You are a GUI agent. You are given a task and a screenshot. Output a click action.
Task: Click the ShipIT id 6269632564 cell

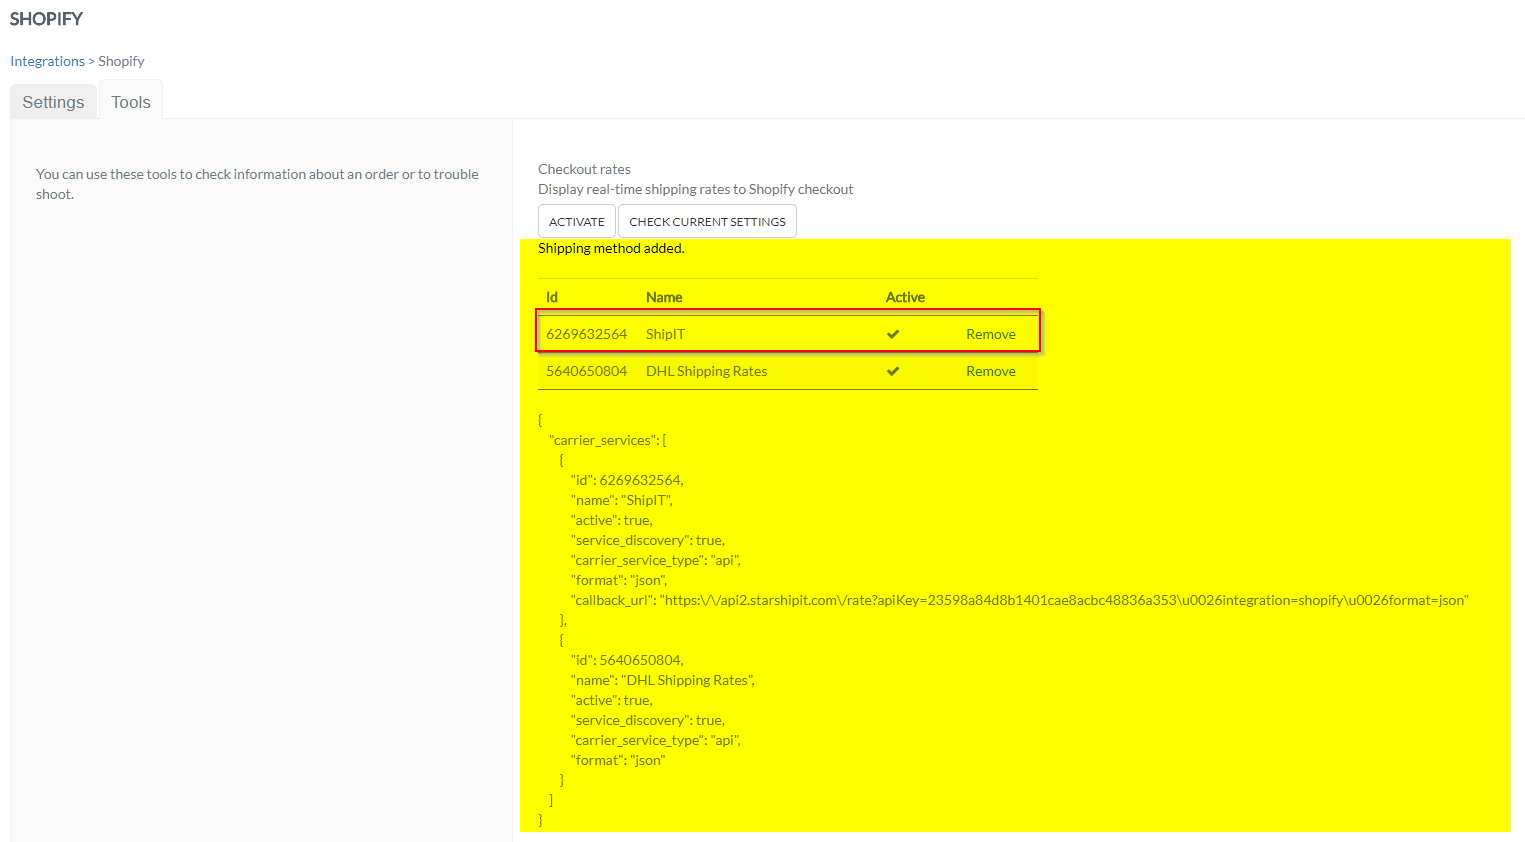click(x=587, y=334)
